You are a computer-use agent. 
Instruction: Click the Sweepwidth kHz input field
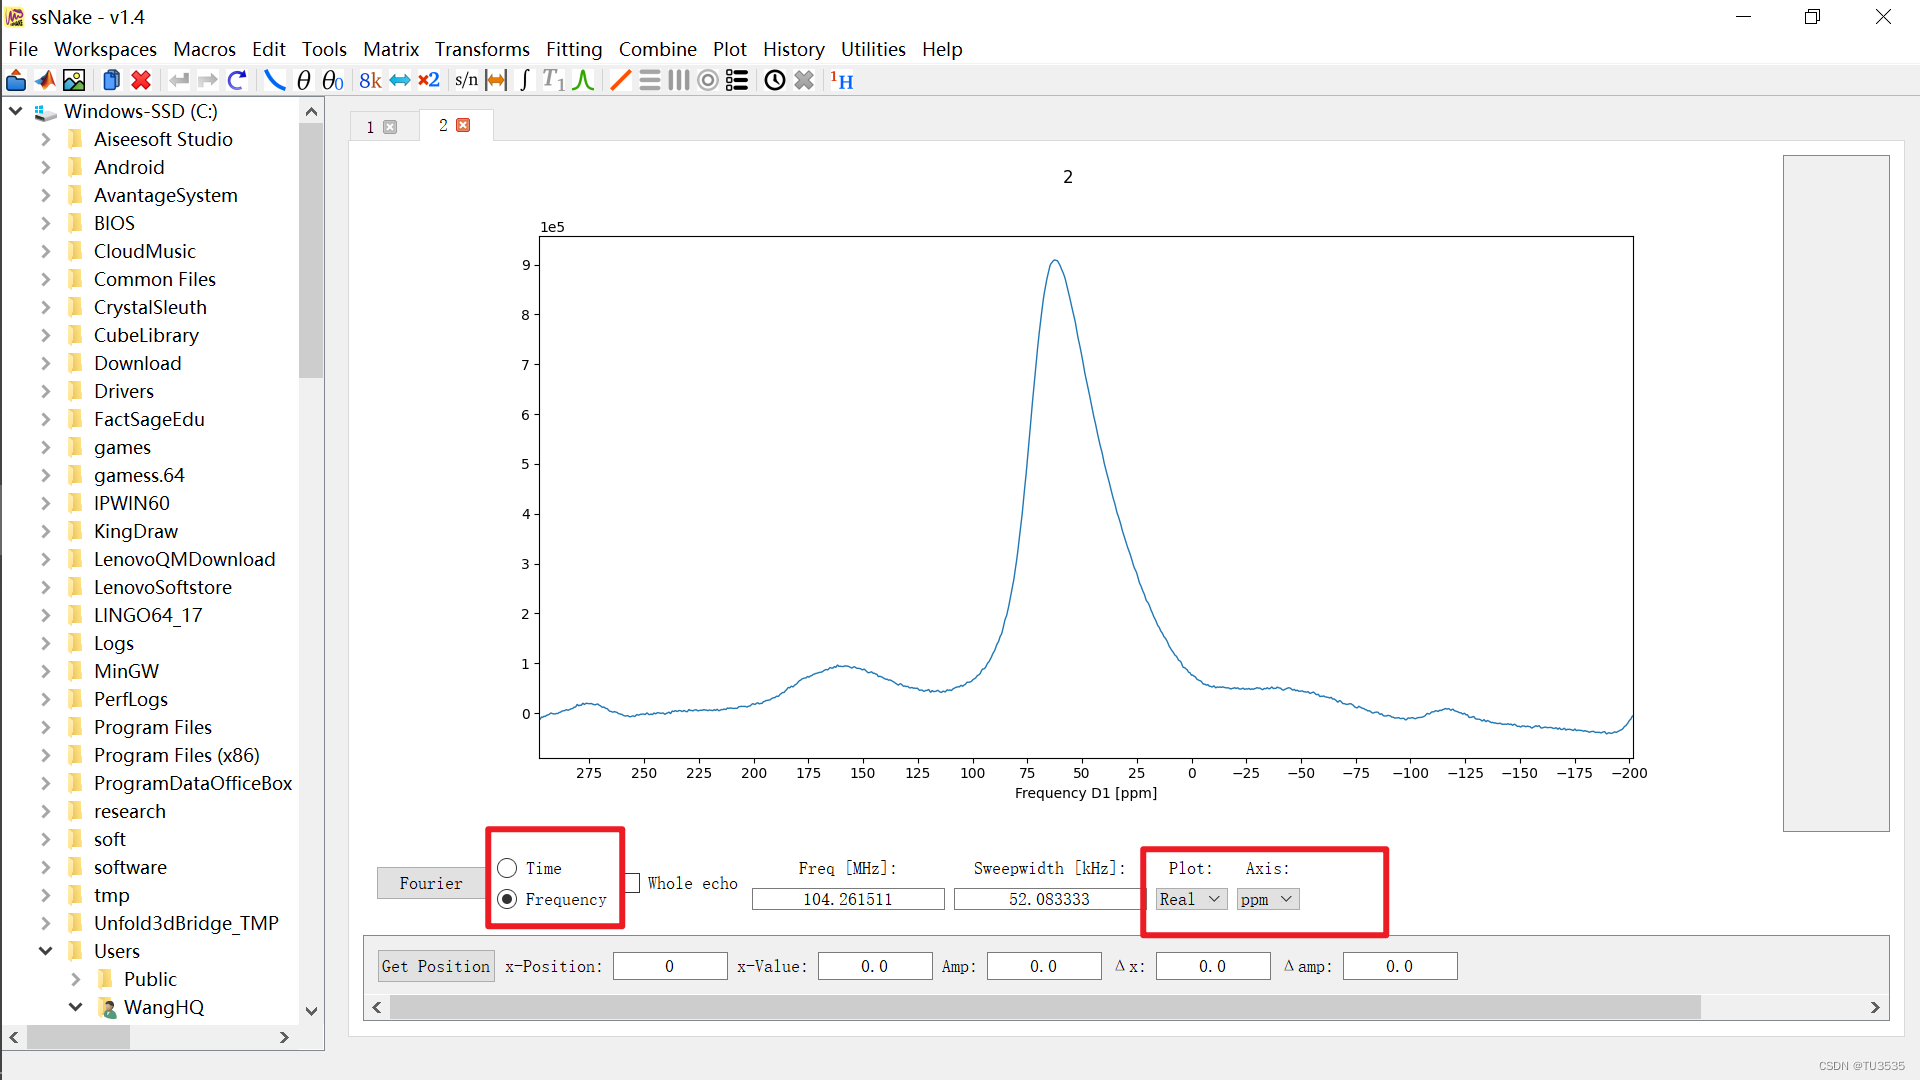pyautogui.click(x=1048, y=899)
